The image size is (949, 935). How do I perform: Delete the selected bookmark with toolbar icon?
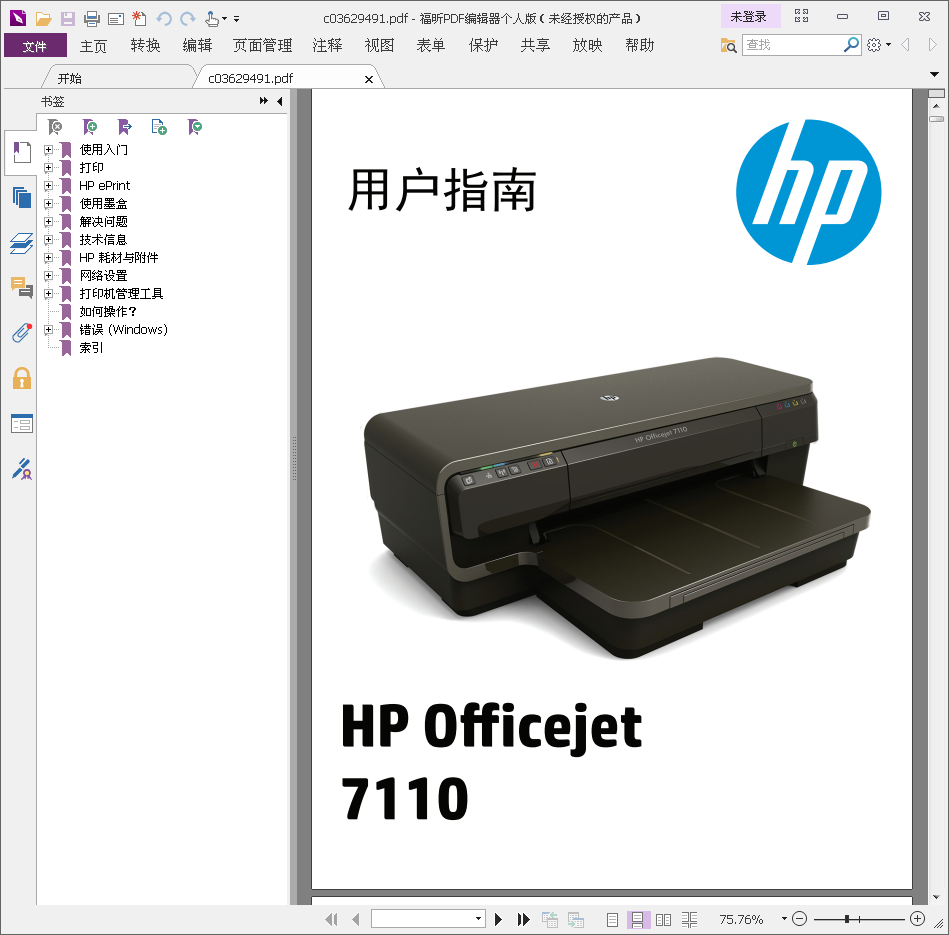(55, 126)
